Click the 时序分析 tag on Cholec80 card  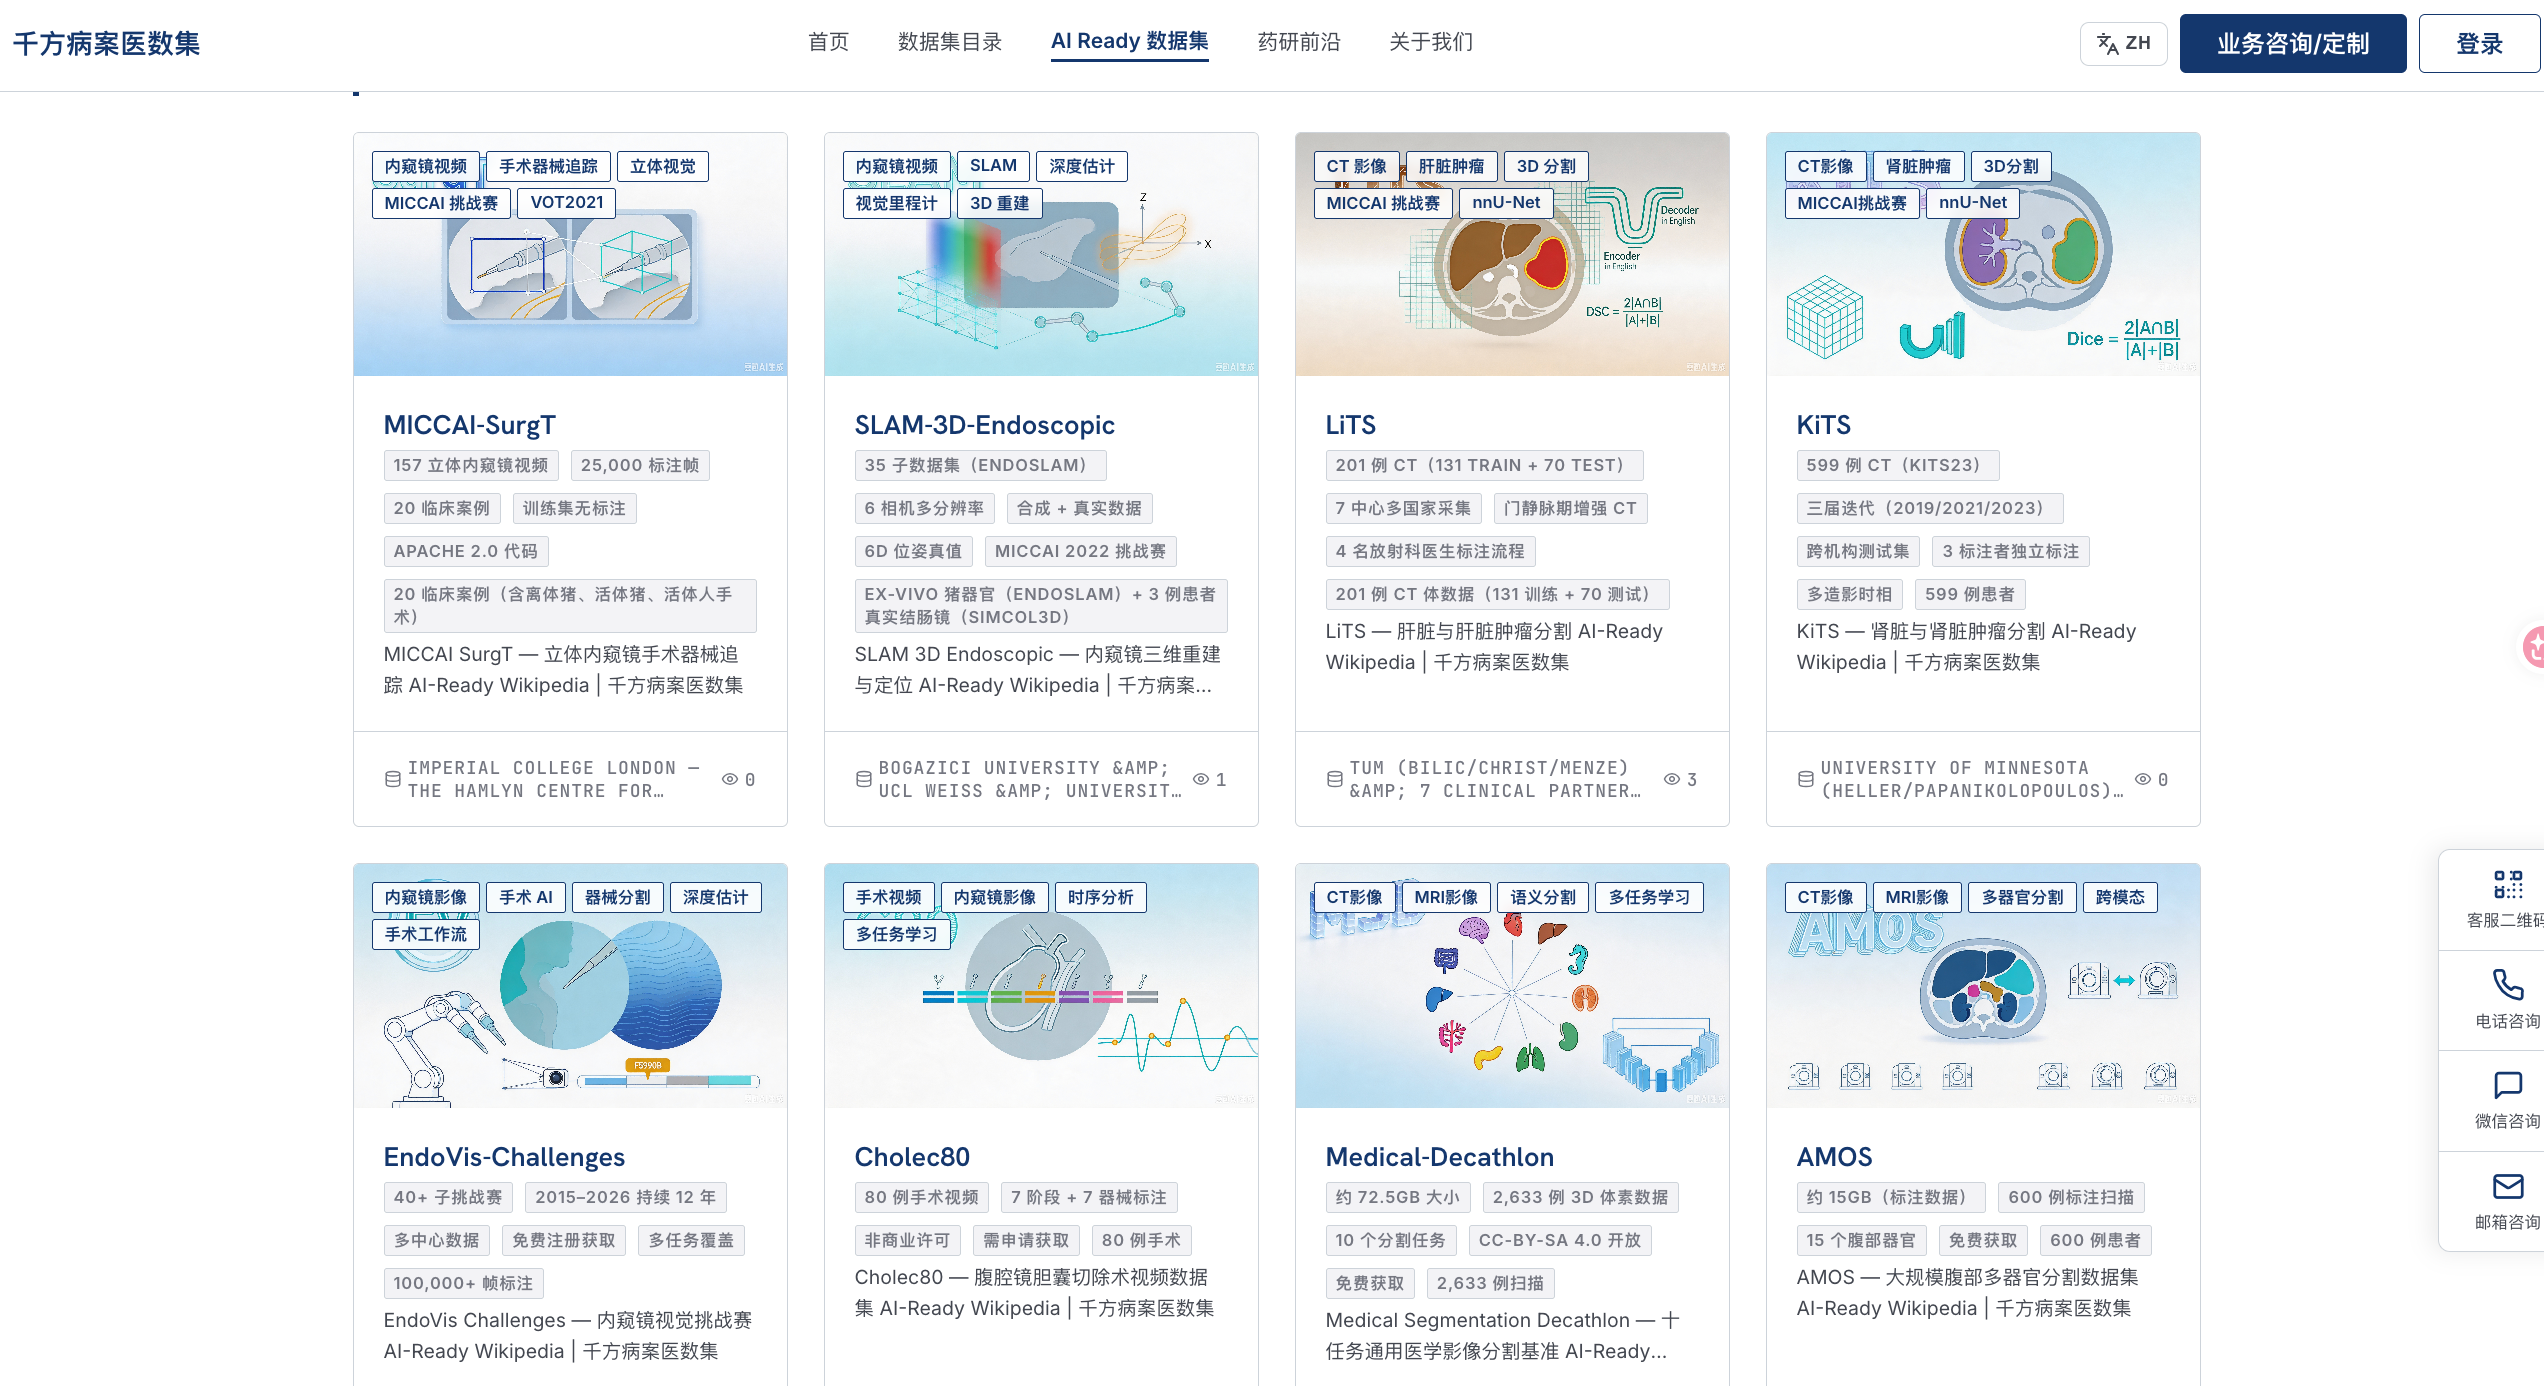1100,897
